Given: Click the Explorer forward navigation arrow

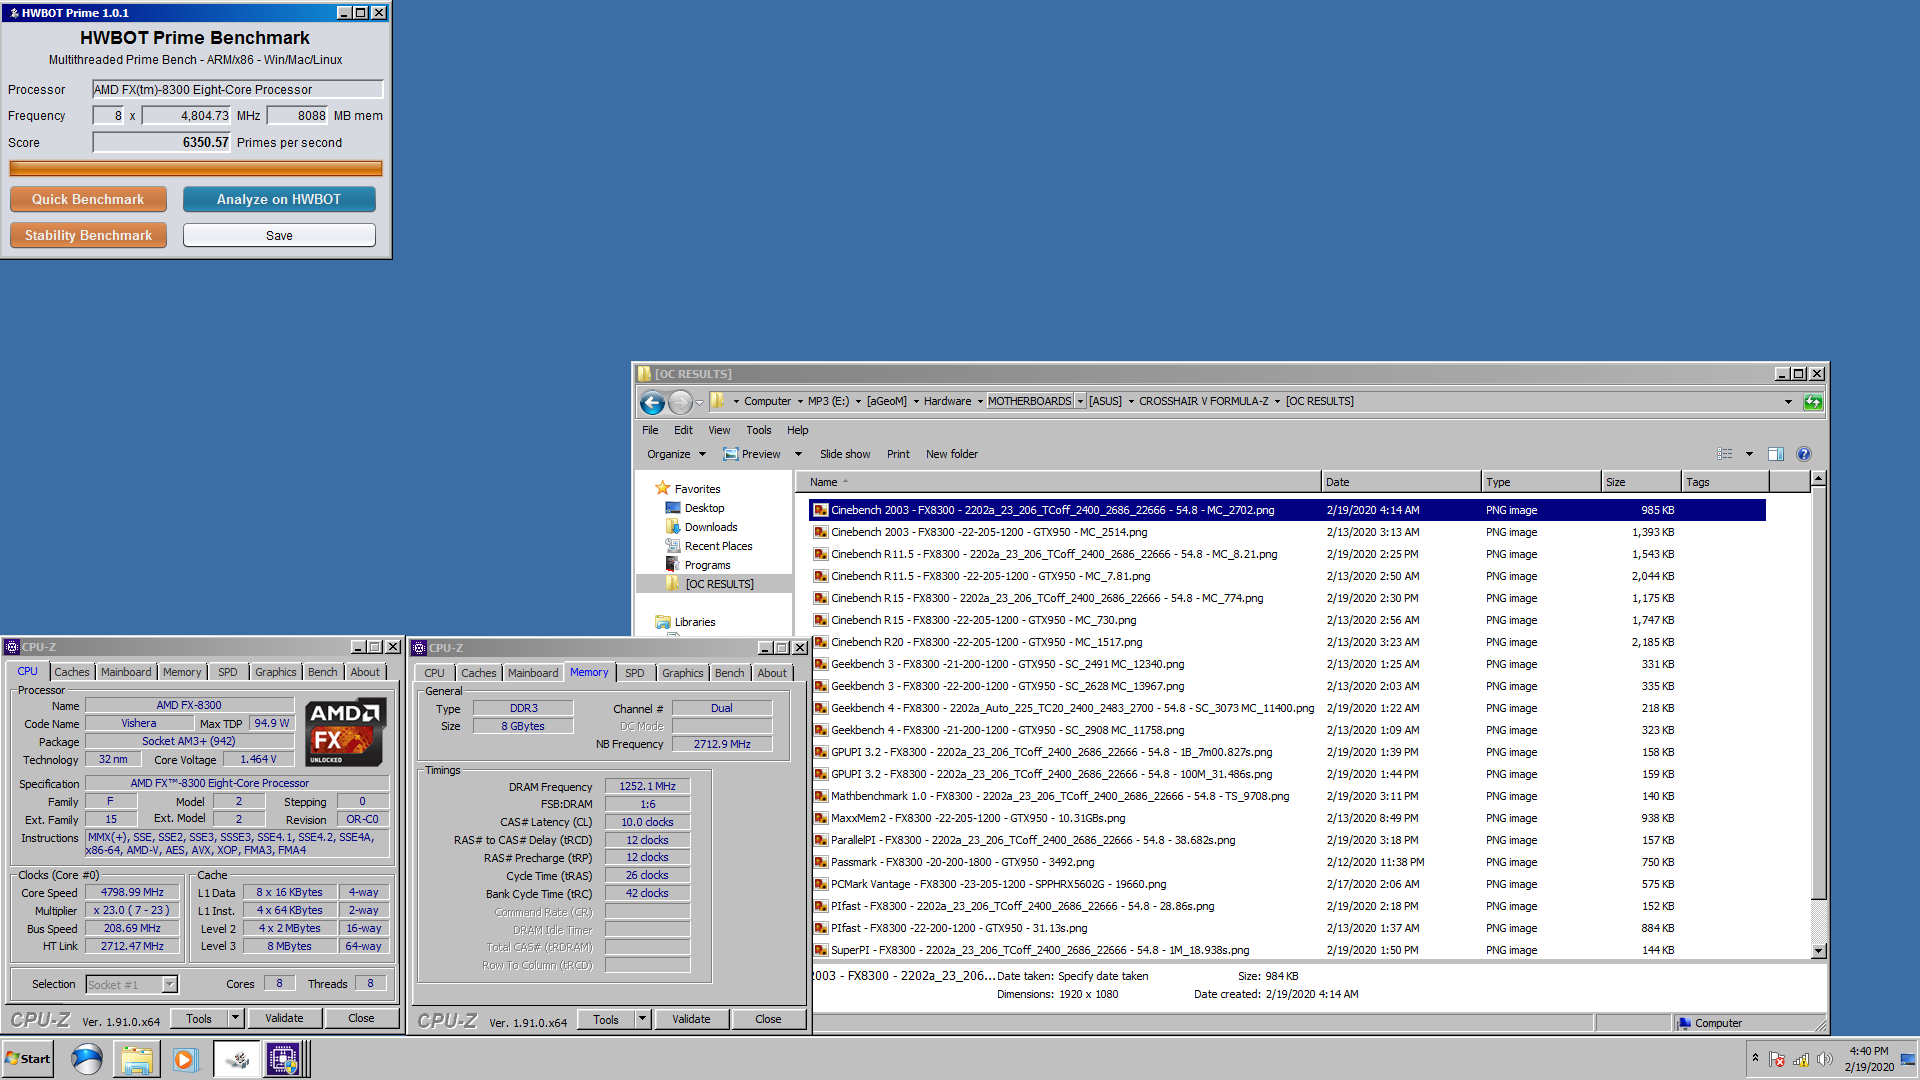Looking at the screenshot, I should (680, 402).
